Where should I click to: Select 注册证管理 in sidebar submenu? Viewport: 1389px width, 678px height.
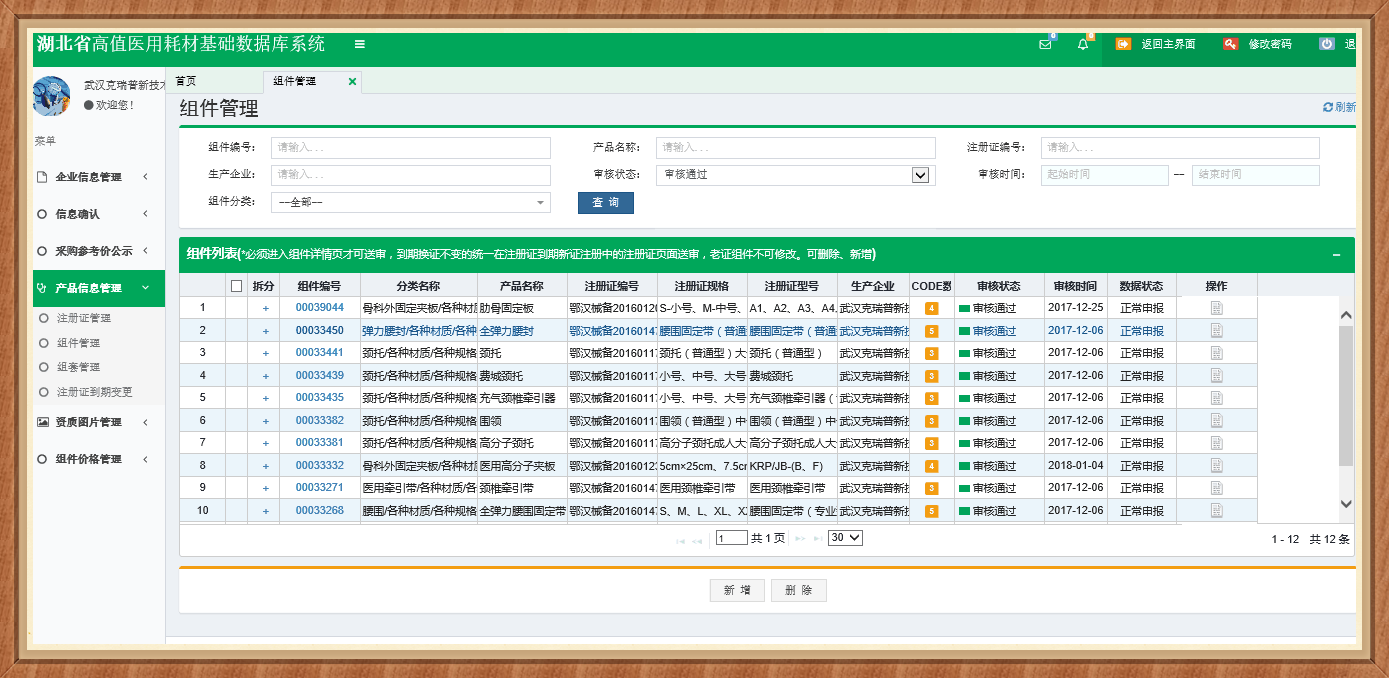84,319
